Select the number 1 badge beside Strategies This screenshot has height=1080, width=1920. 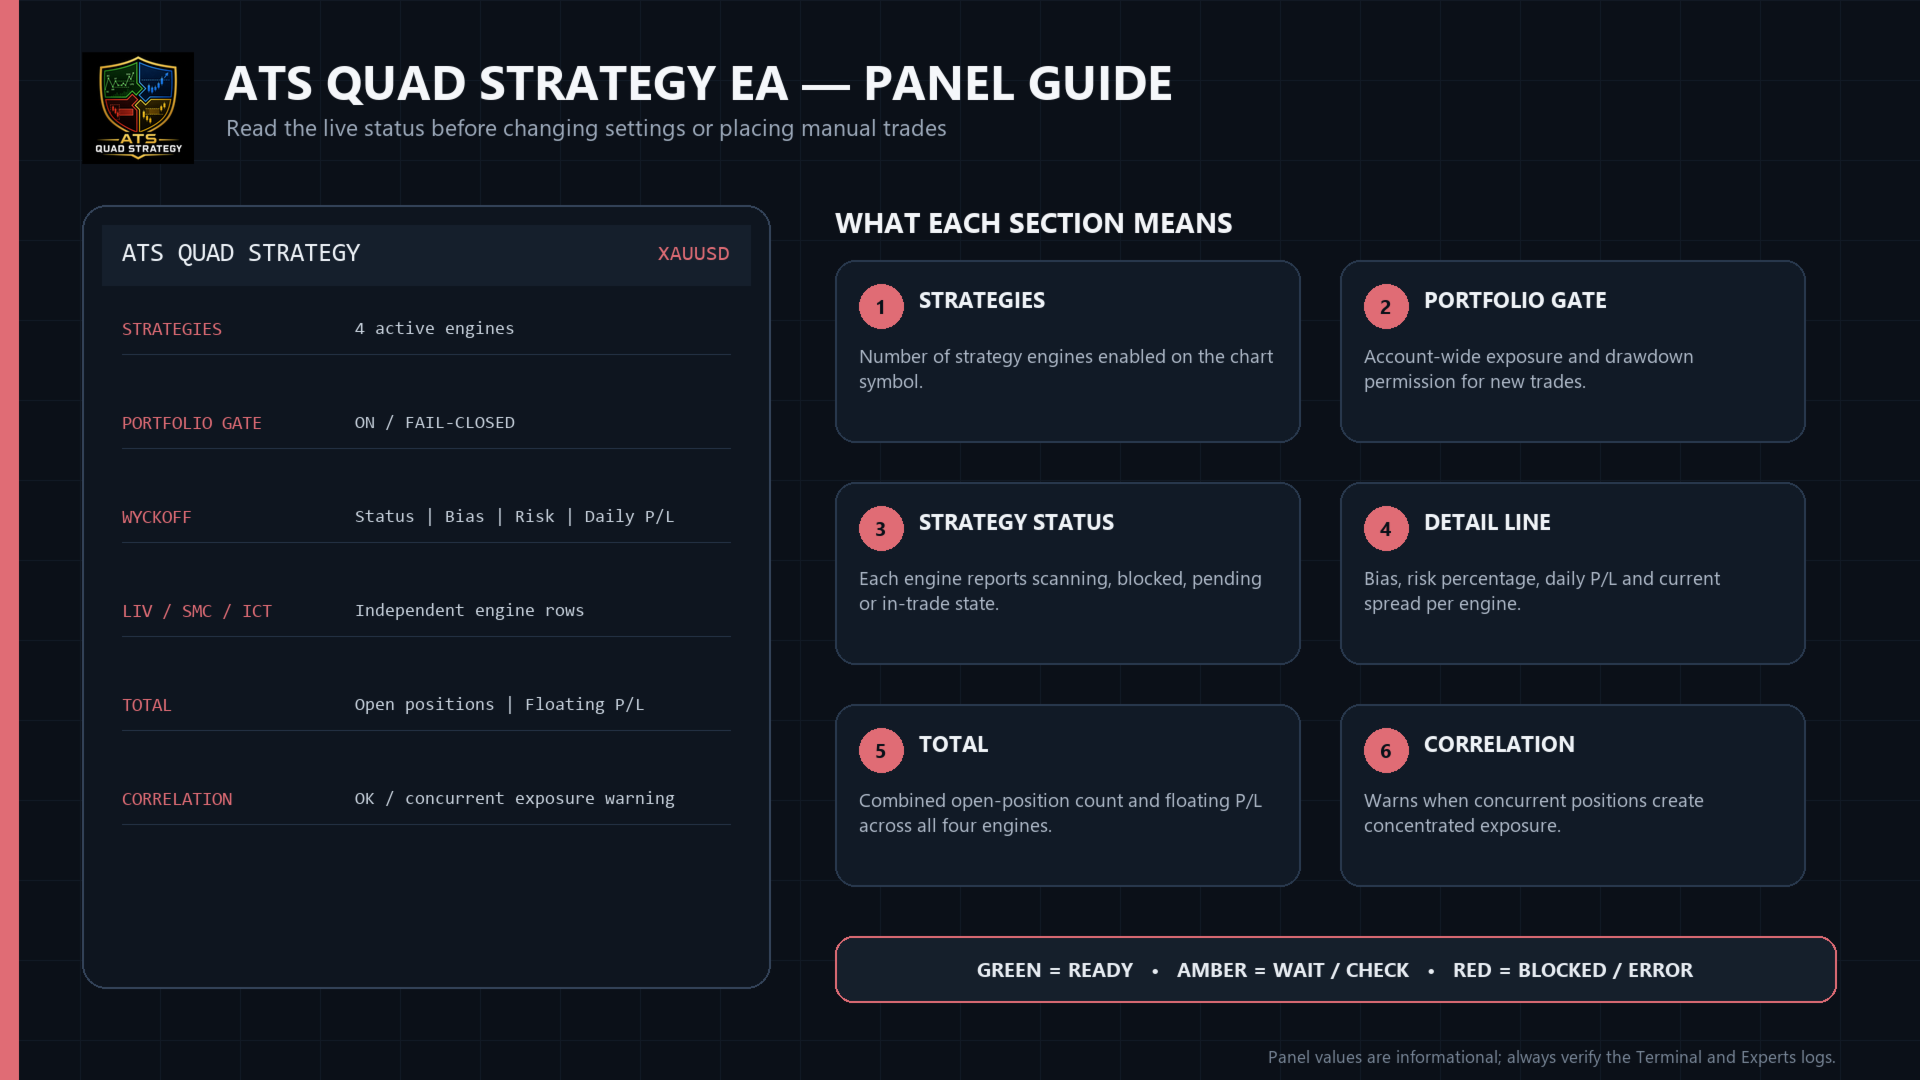(881, 307)
